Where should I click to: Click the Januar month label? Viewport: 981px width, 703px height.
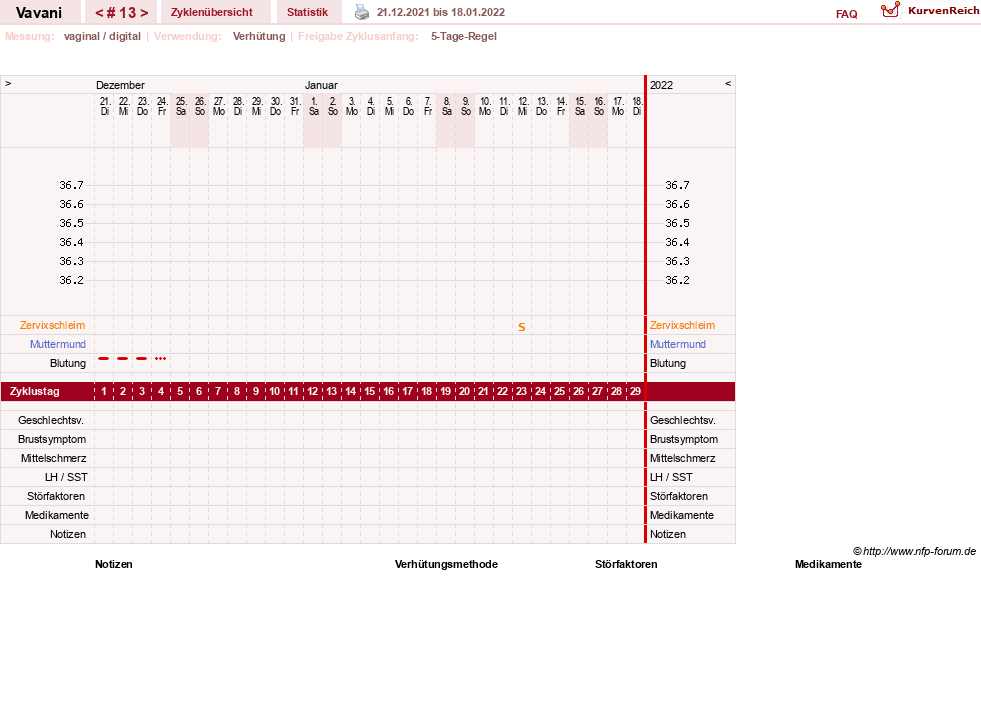pos(321,85)
